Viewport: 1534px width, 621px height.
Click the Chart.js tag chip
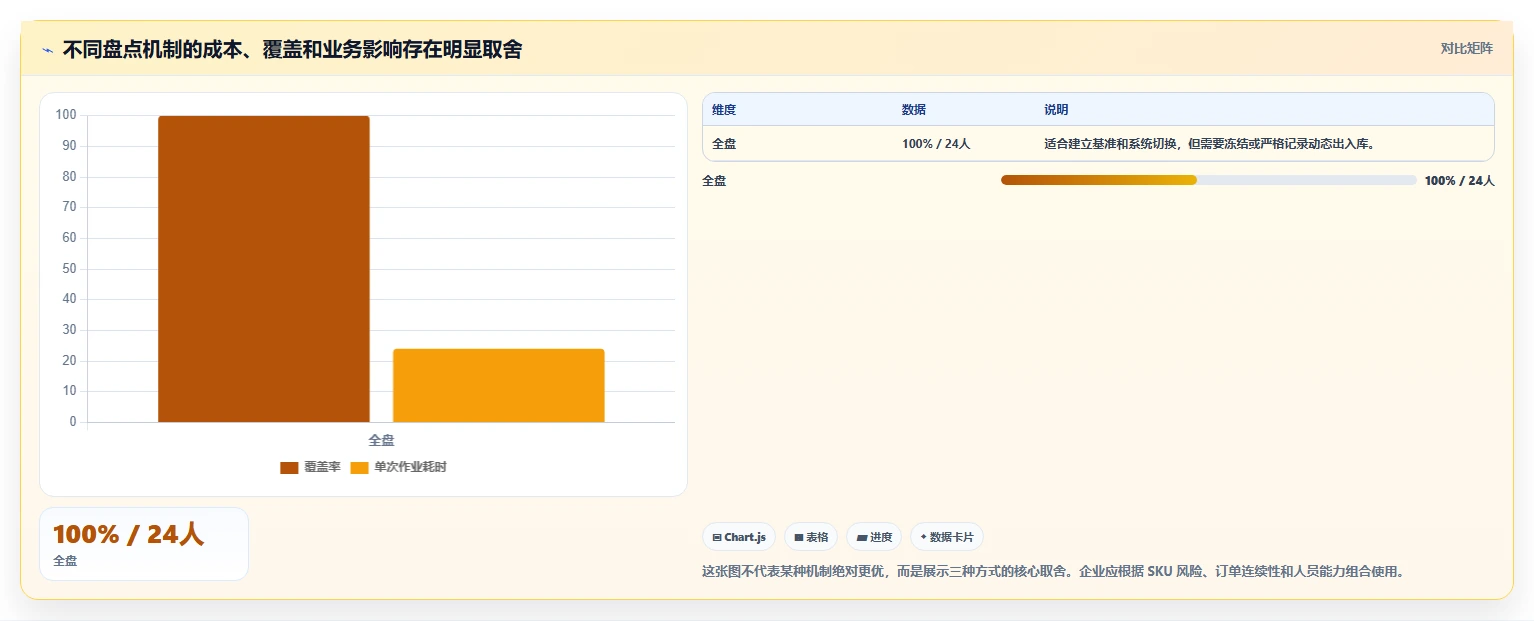click(739, 537)
